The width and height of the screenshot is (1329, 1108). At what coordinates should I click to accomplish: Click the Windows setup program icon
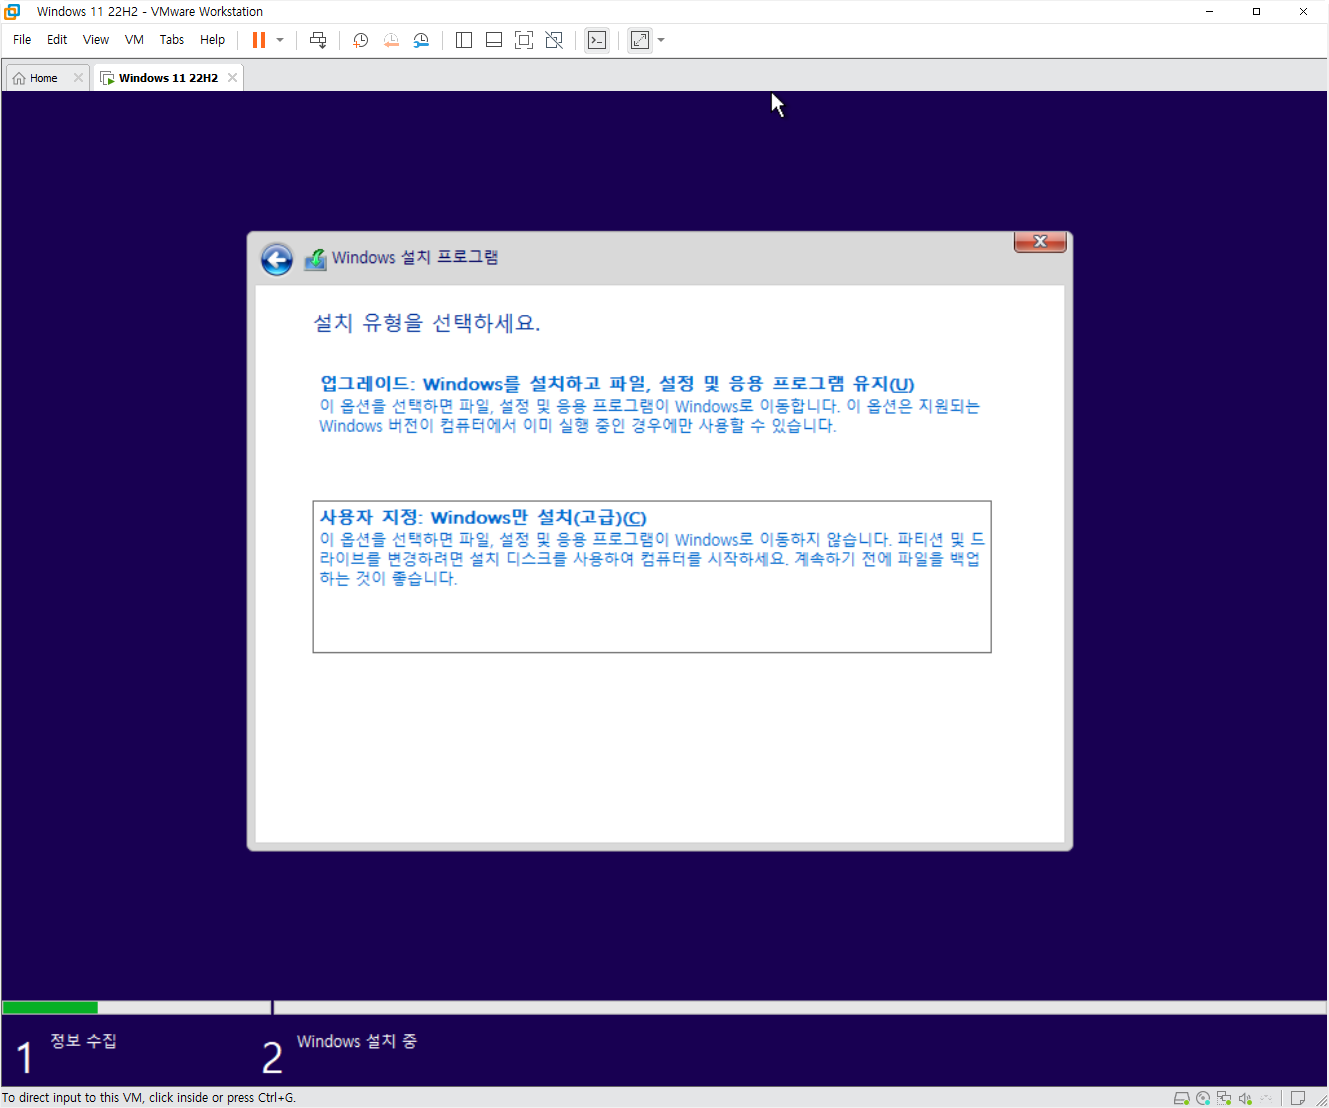[315, 259]
